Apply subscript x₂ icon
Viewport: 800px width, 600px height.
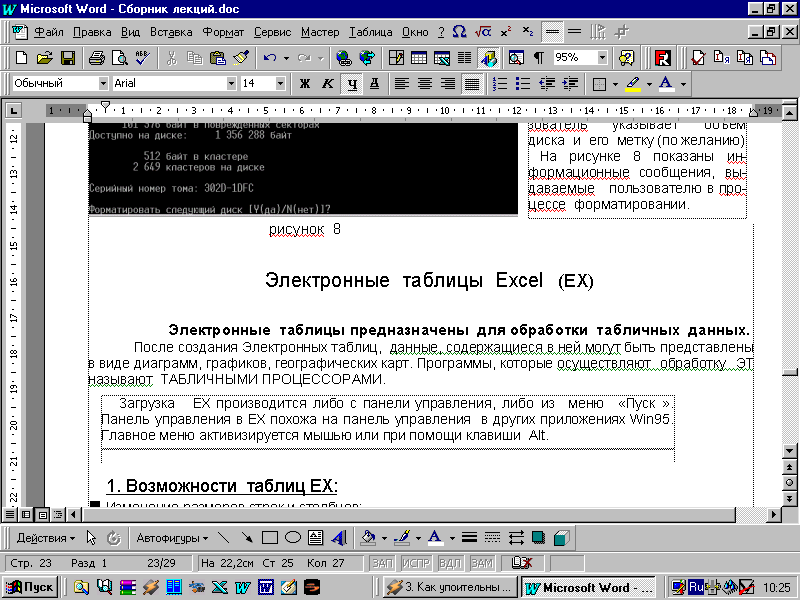tap(528, 32)
